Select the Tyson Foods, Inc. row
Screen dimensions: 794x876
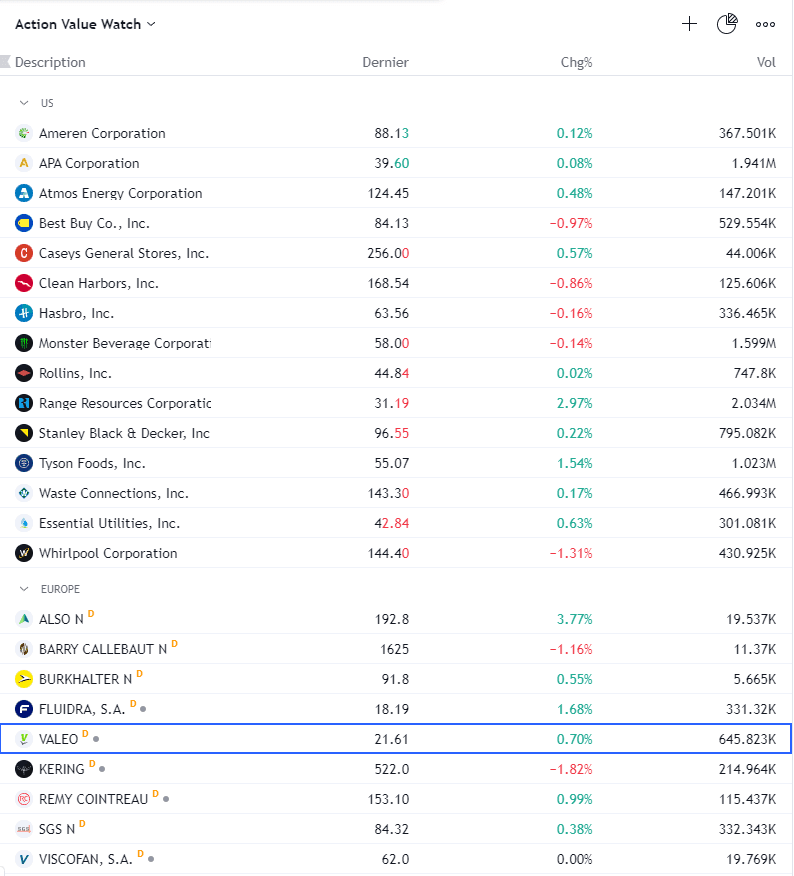396,463
